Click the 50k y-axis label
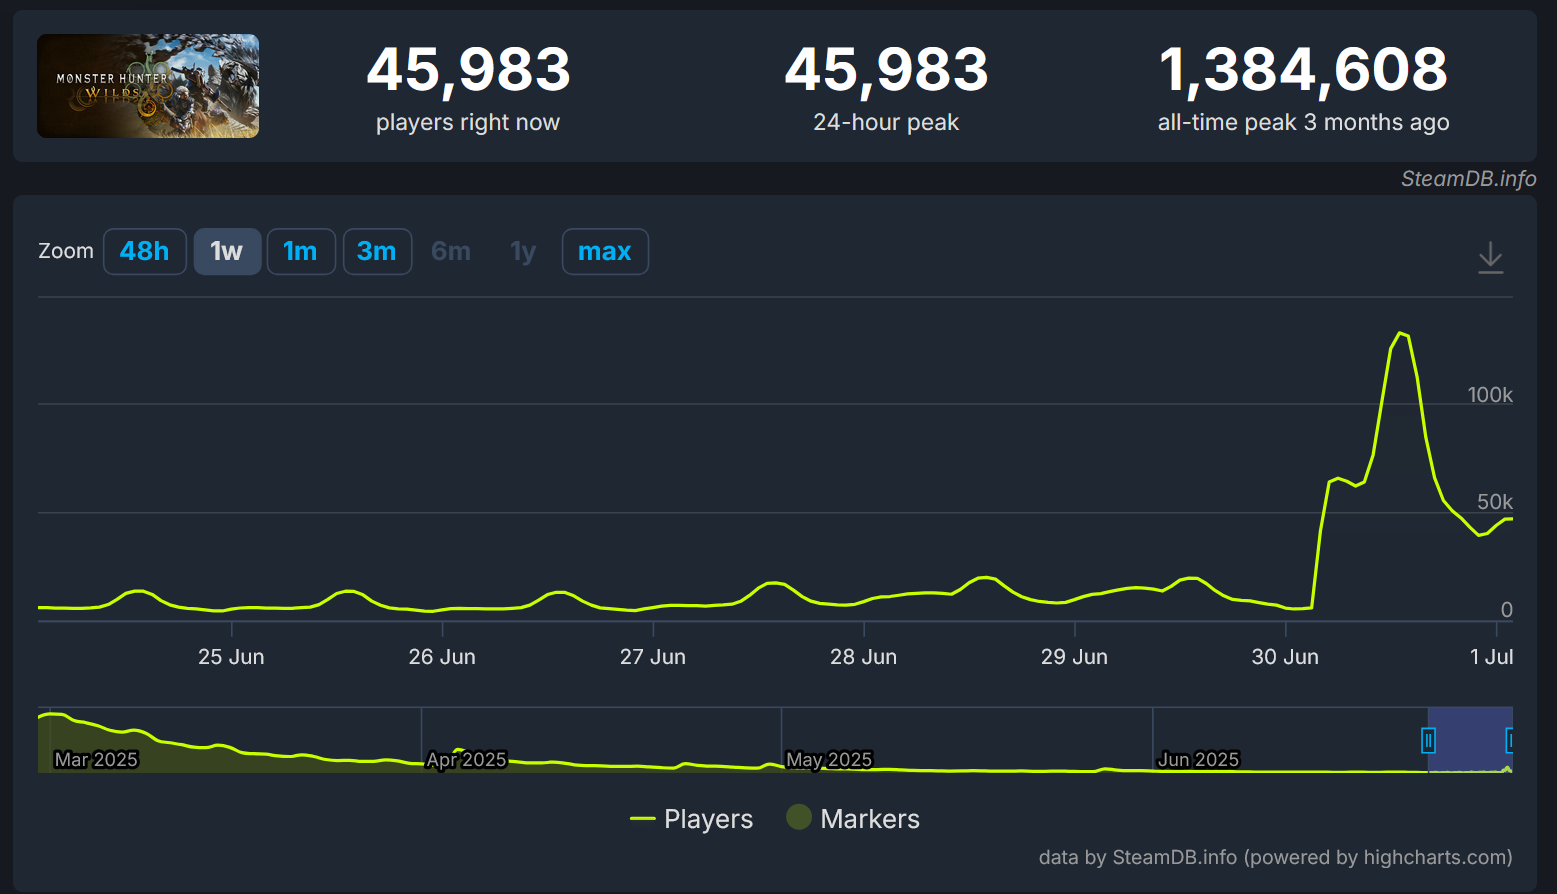Image resolution: width=1557 pixels, height=894 pixels. (x=1495, y=502)
